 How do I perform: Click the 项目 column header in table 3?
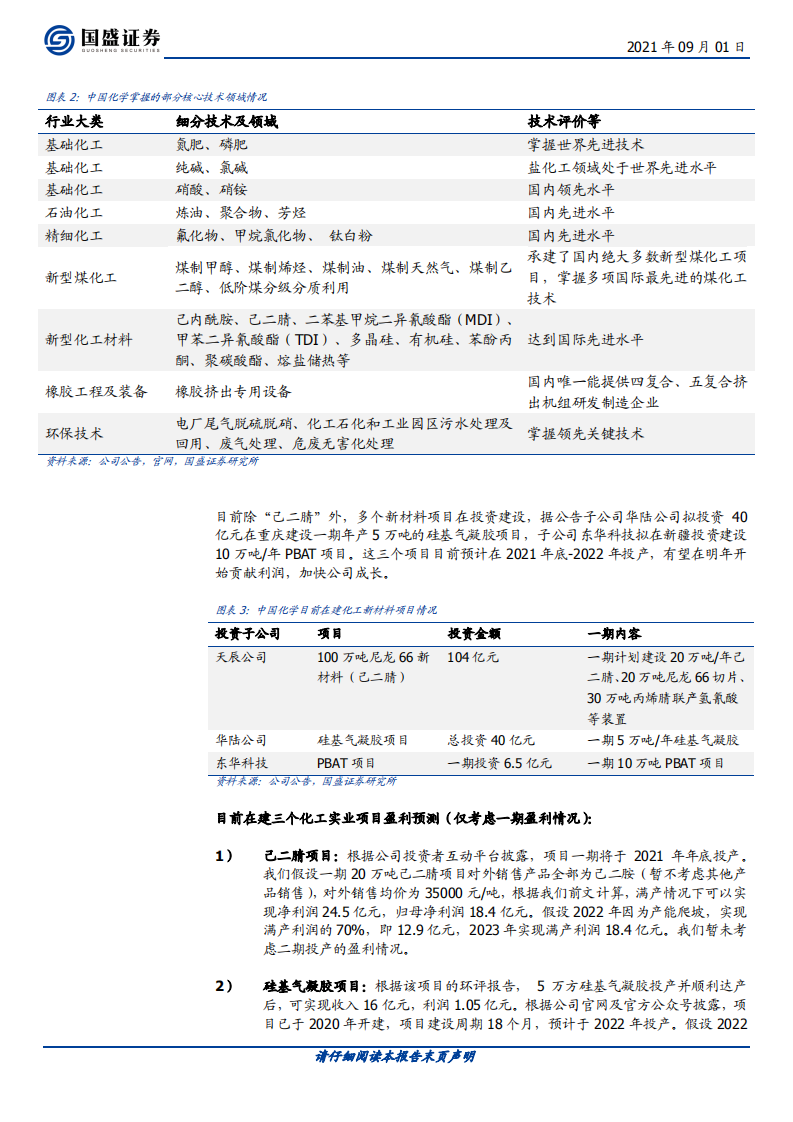coord(330,634)
